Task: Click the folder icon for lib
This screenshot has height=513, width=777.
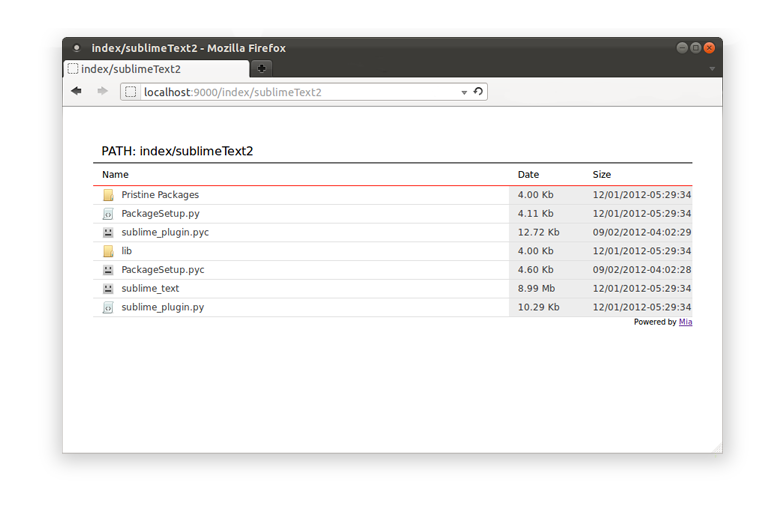Action: coord(108,251)
